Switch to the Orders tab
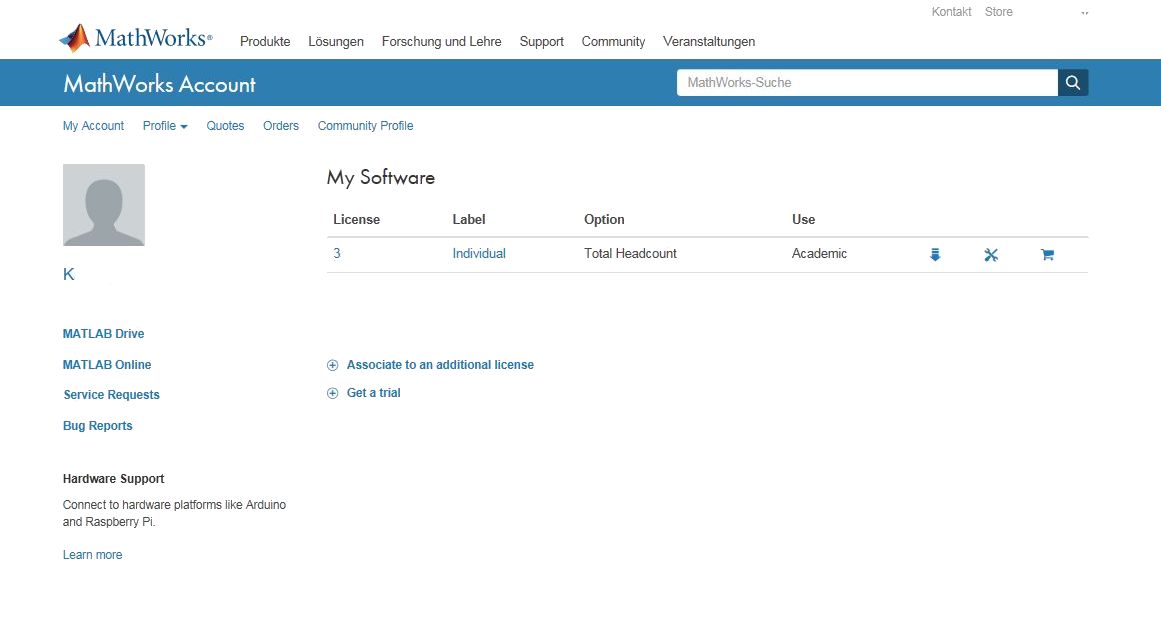Viewport: 1161px width, 620px height. click(x=281, y=126)
